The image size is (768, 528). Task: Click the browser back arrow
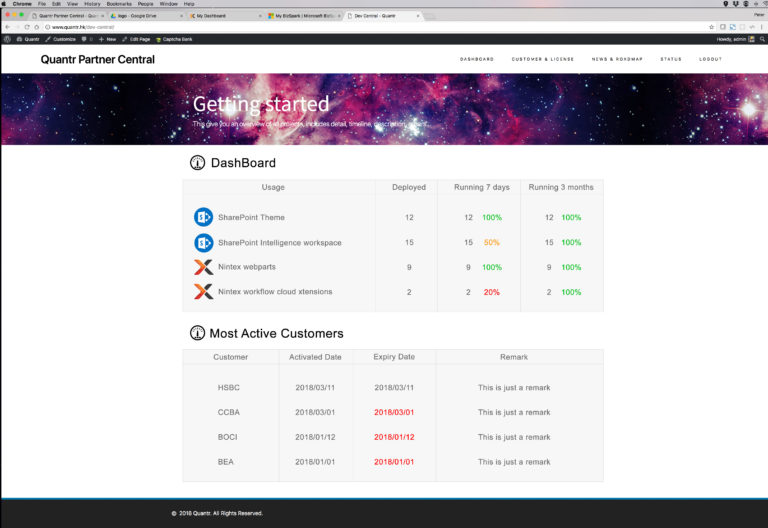click(7, 27)
